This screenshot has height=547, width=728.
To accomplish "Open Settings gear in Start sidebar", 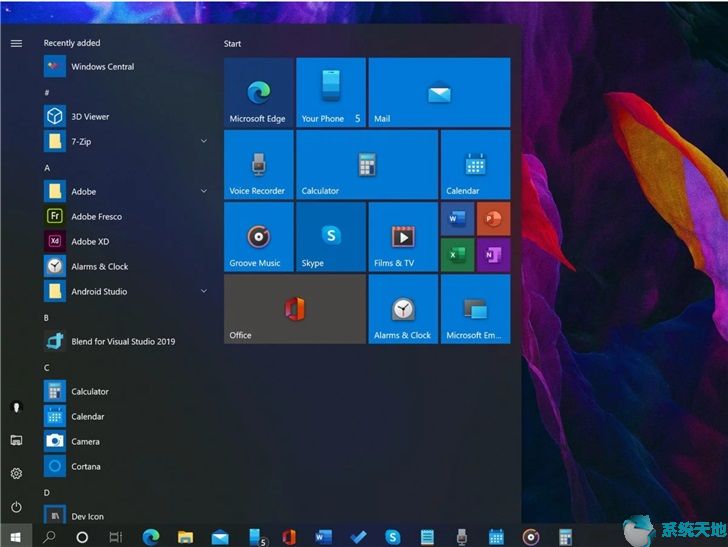I will (x=16, y=473).
